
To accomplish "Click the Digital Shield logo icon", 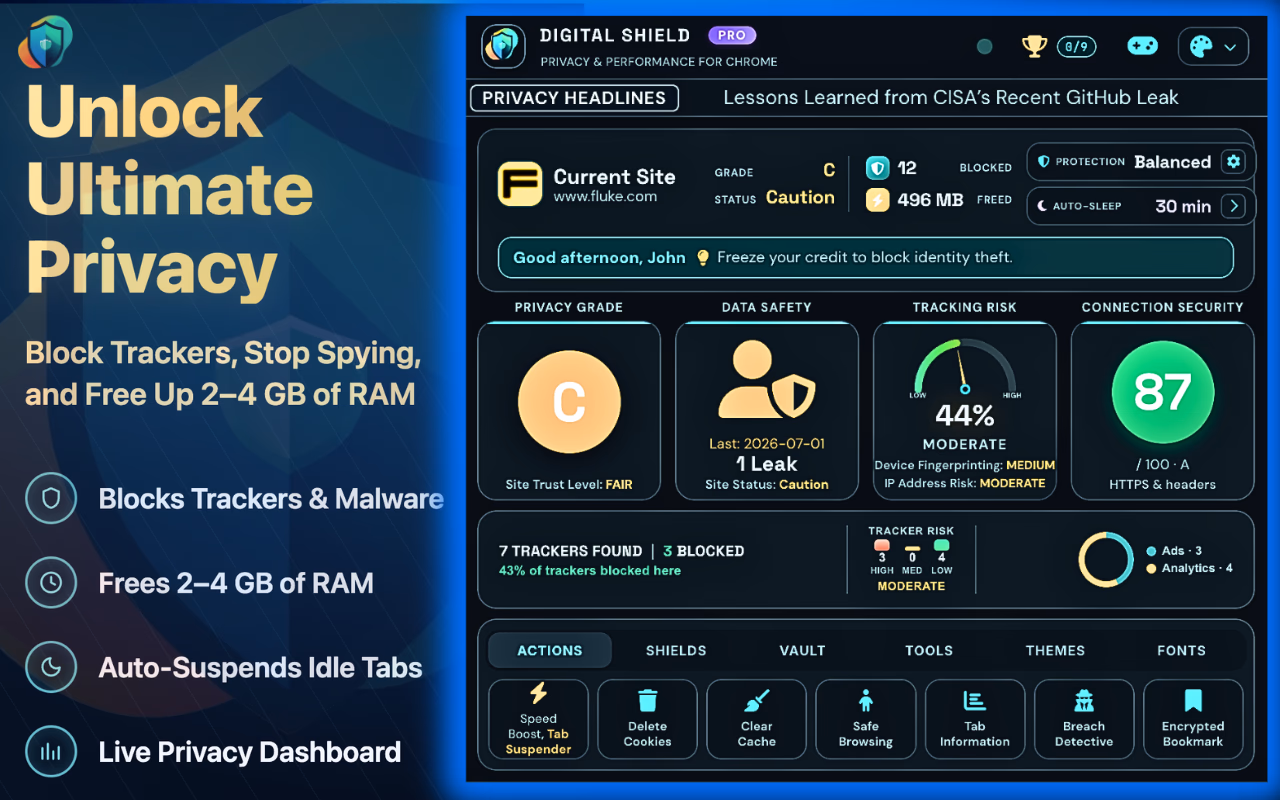I will coord(504,47).
